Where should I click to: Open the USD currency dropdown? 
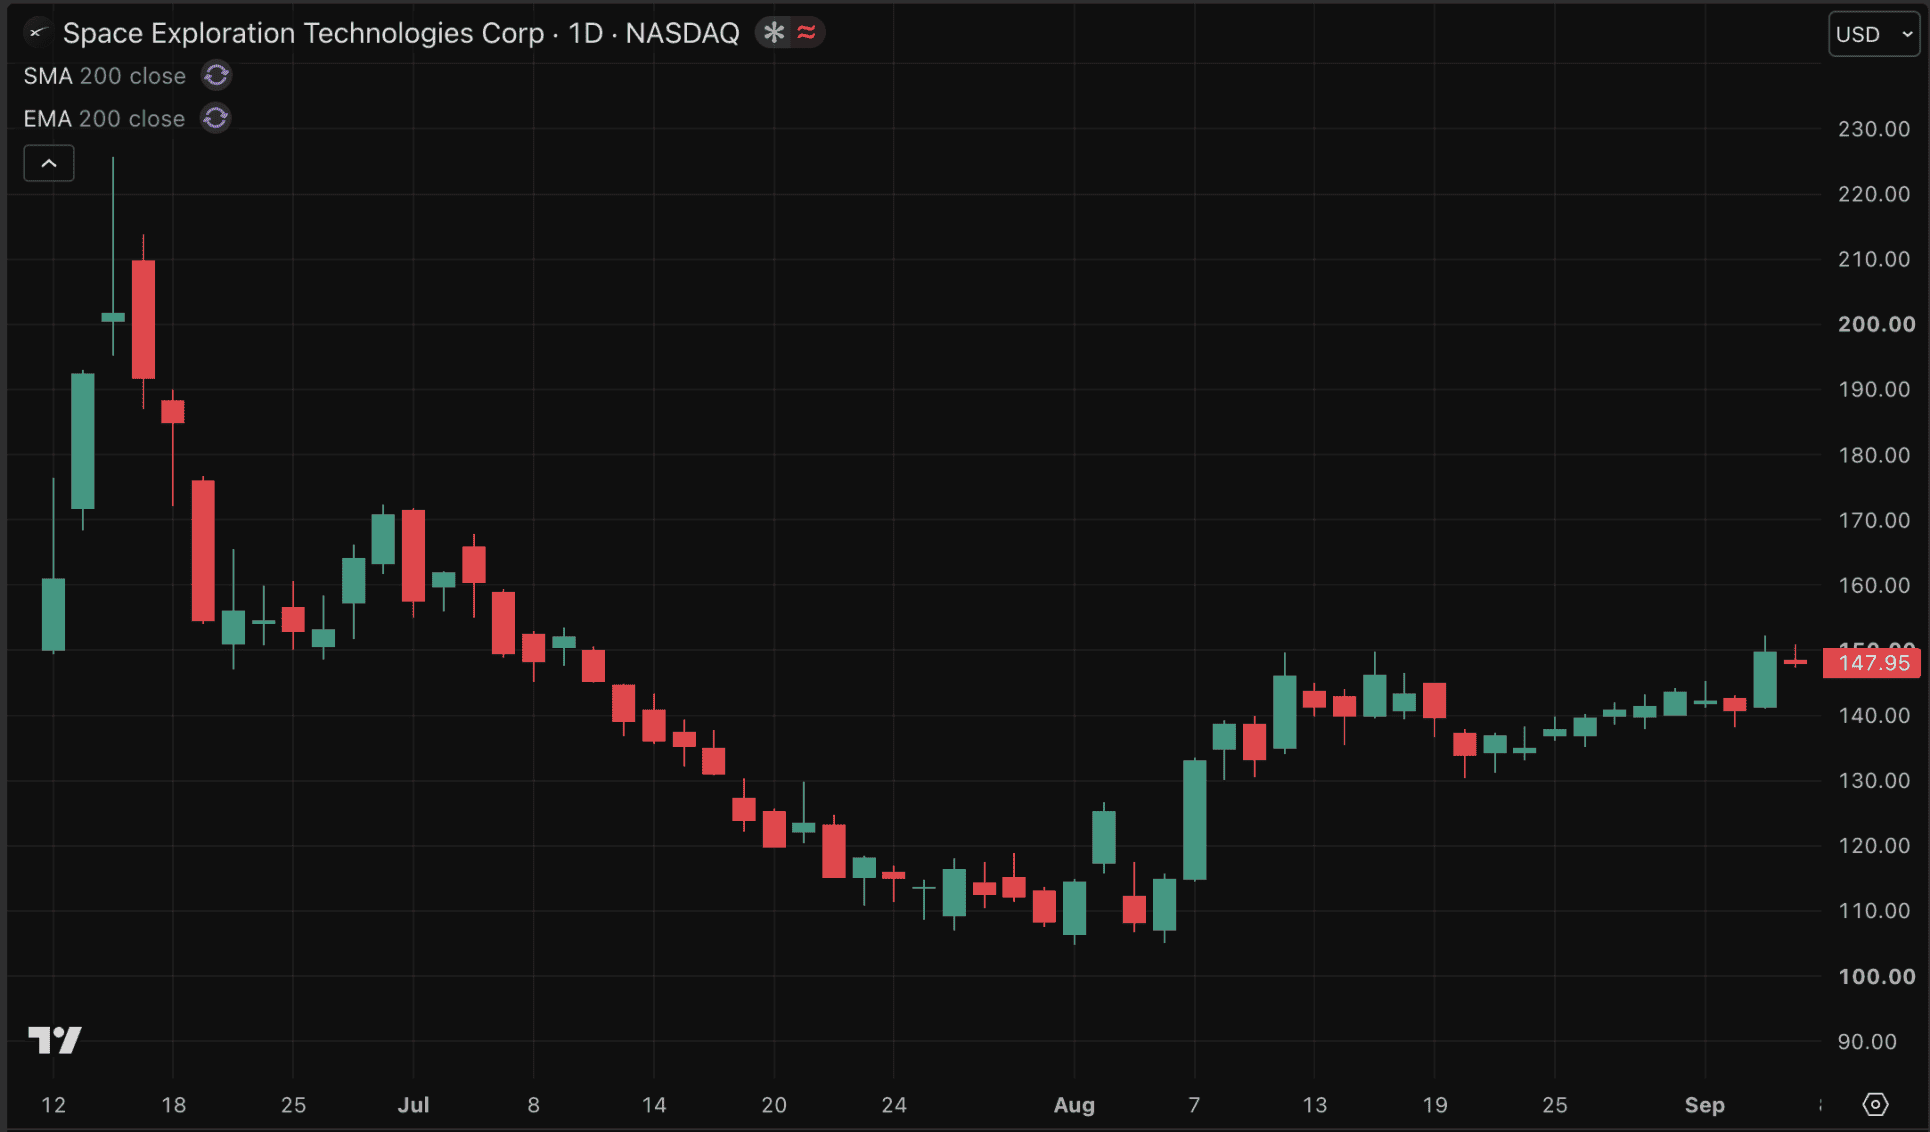click(1874, 34)
